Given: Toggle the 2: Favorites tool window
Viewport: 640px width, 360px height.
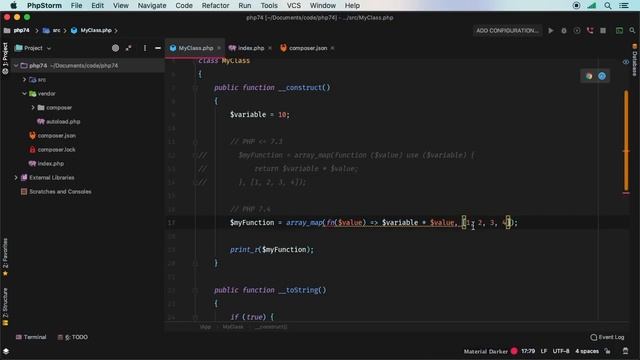Looking at the screenshot, I should (5, 256).
